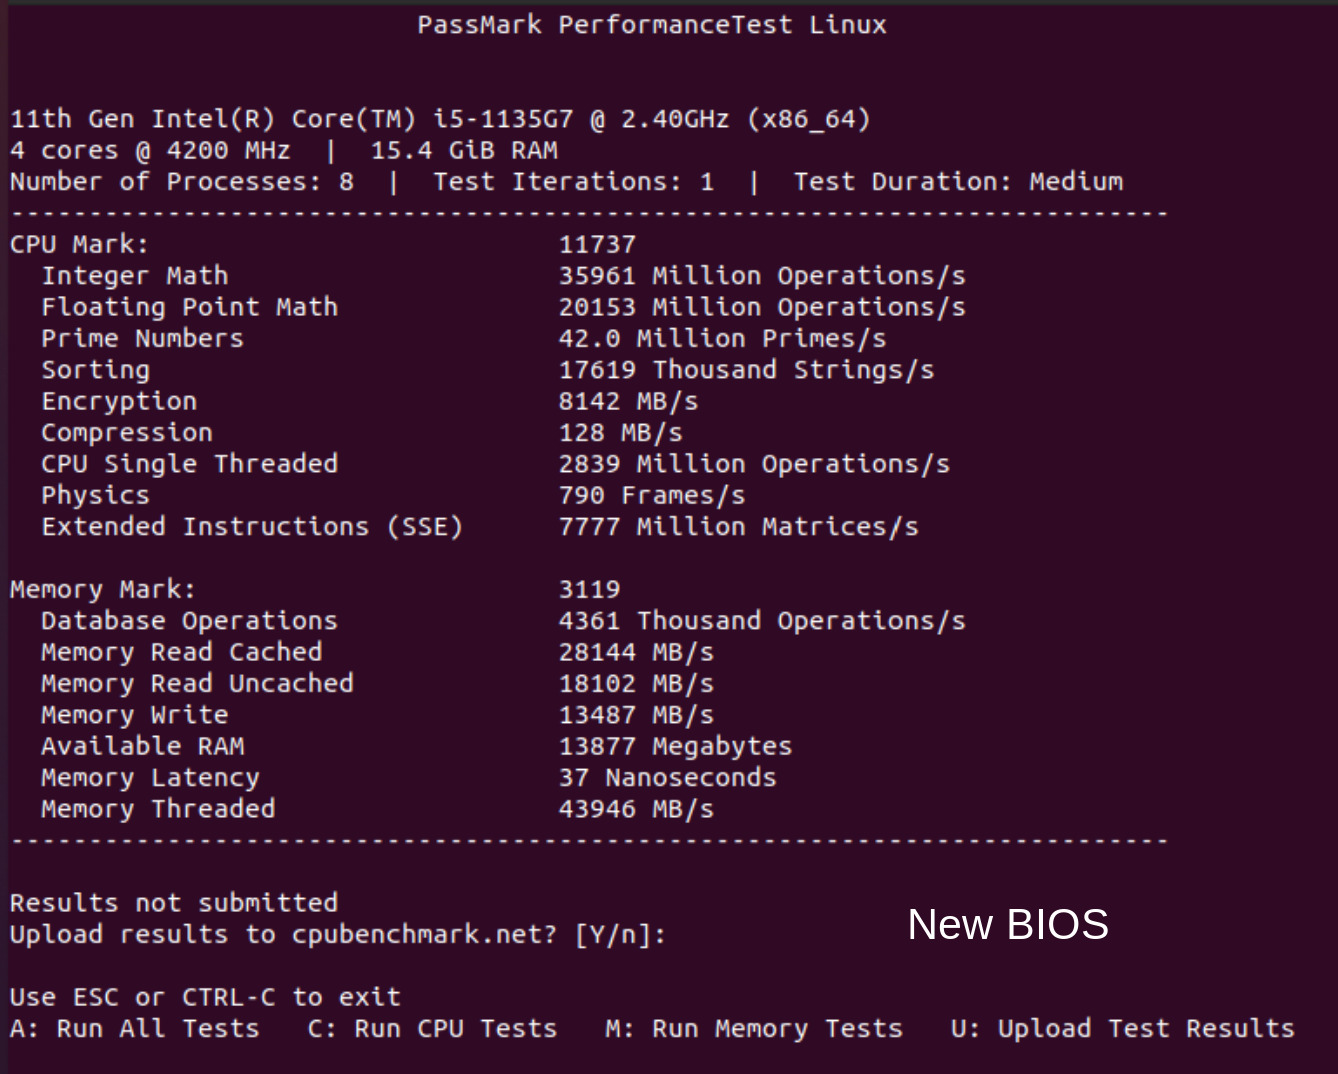The height and width of the screenshot is (1074, 1338).
Task: Click the '43946 MB/s' value
Action: tap(636, 809)
